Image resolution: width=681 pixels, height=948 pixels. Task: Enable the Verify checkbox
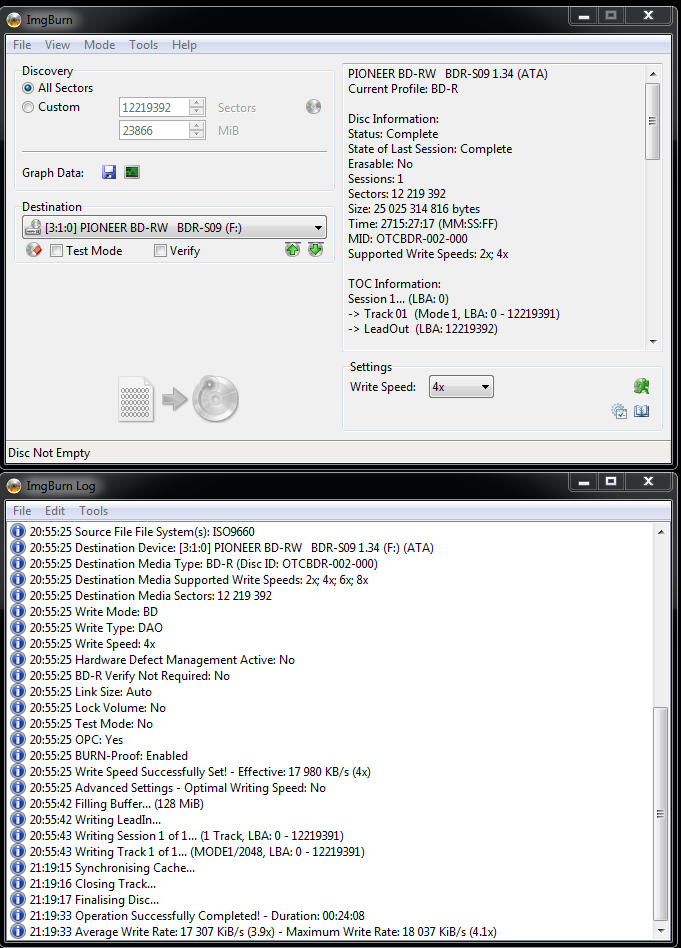[160, 250]
